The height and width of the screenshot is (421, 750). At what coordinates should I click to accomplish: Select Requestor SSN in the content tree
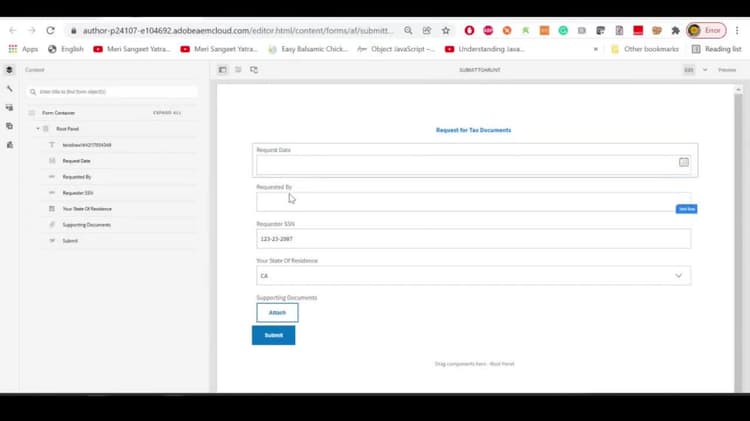coord(78,193)
